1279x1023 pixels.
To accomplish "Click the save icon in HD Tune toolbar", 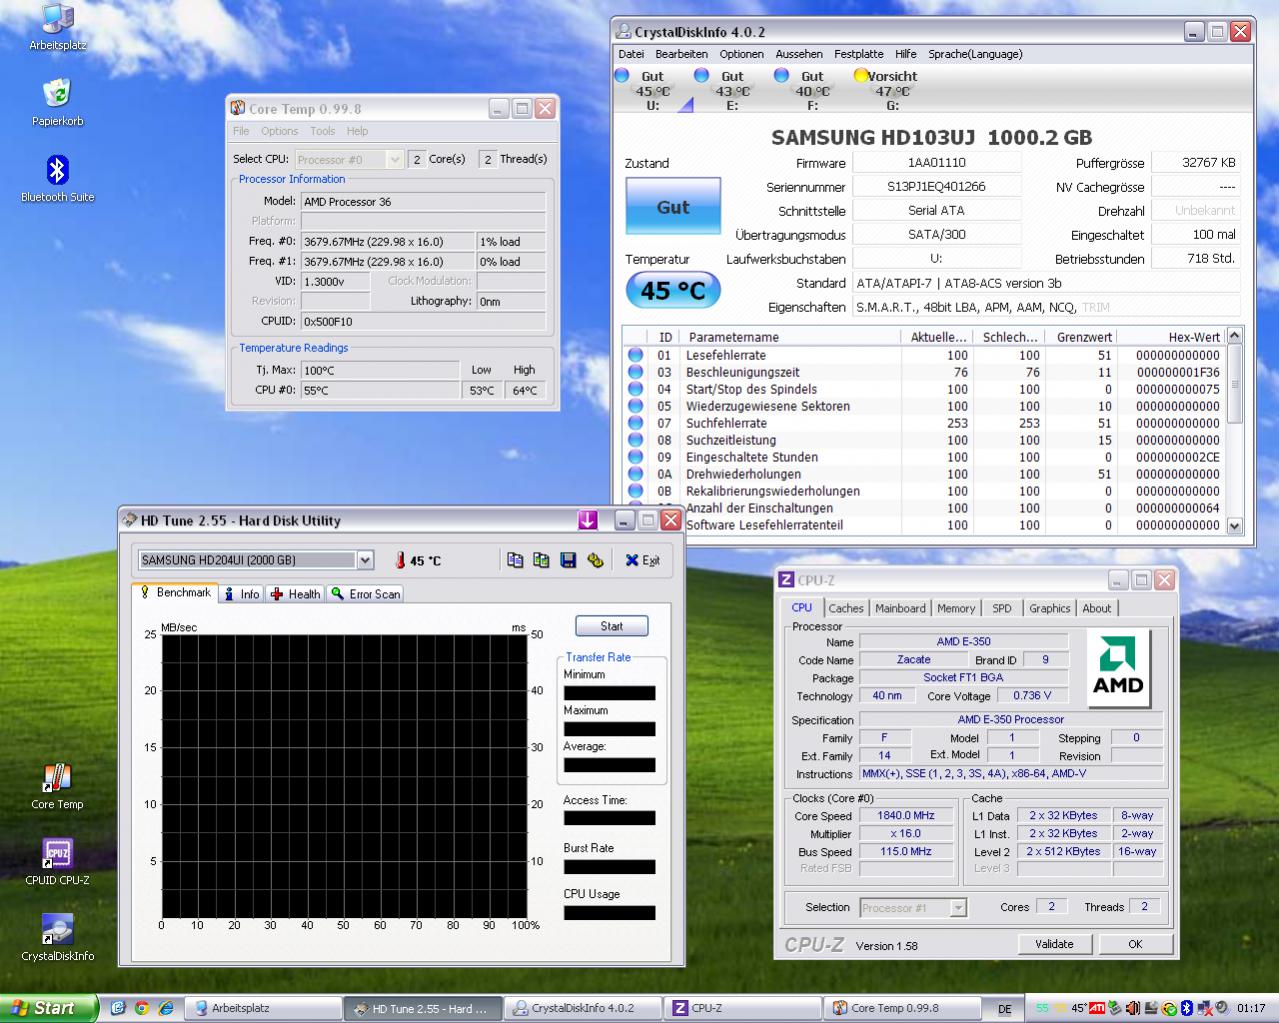I will point(568,561).
